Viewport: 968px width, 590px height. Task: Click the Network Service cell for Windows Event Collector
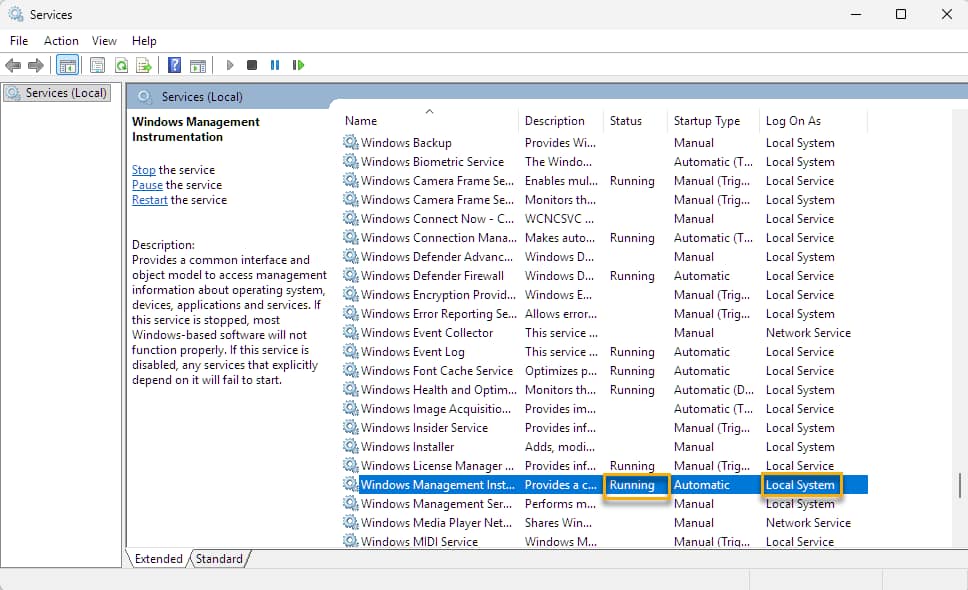pos(808,333)
